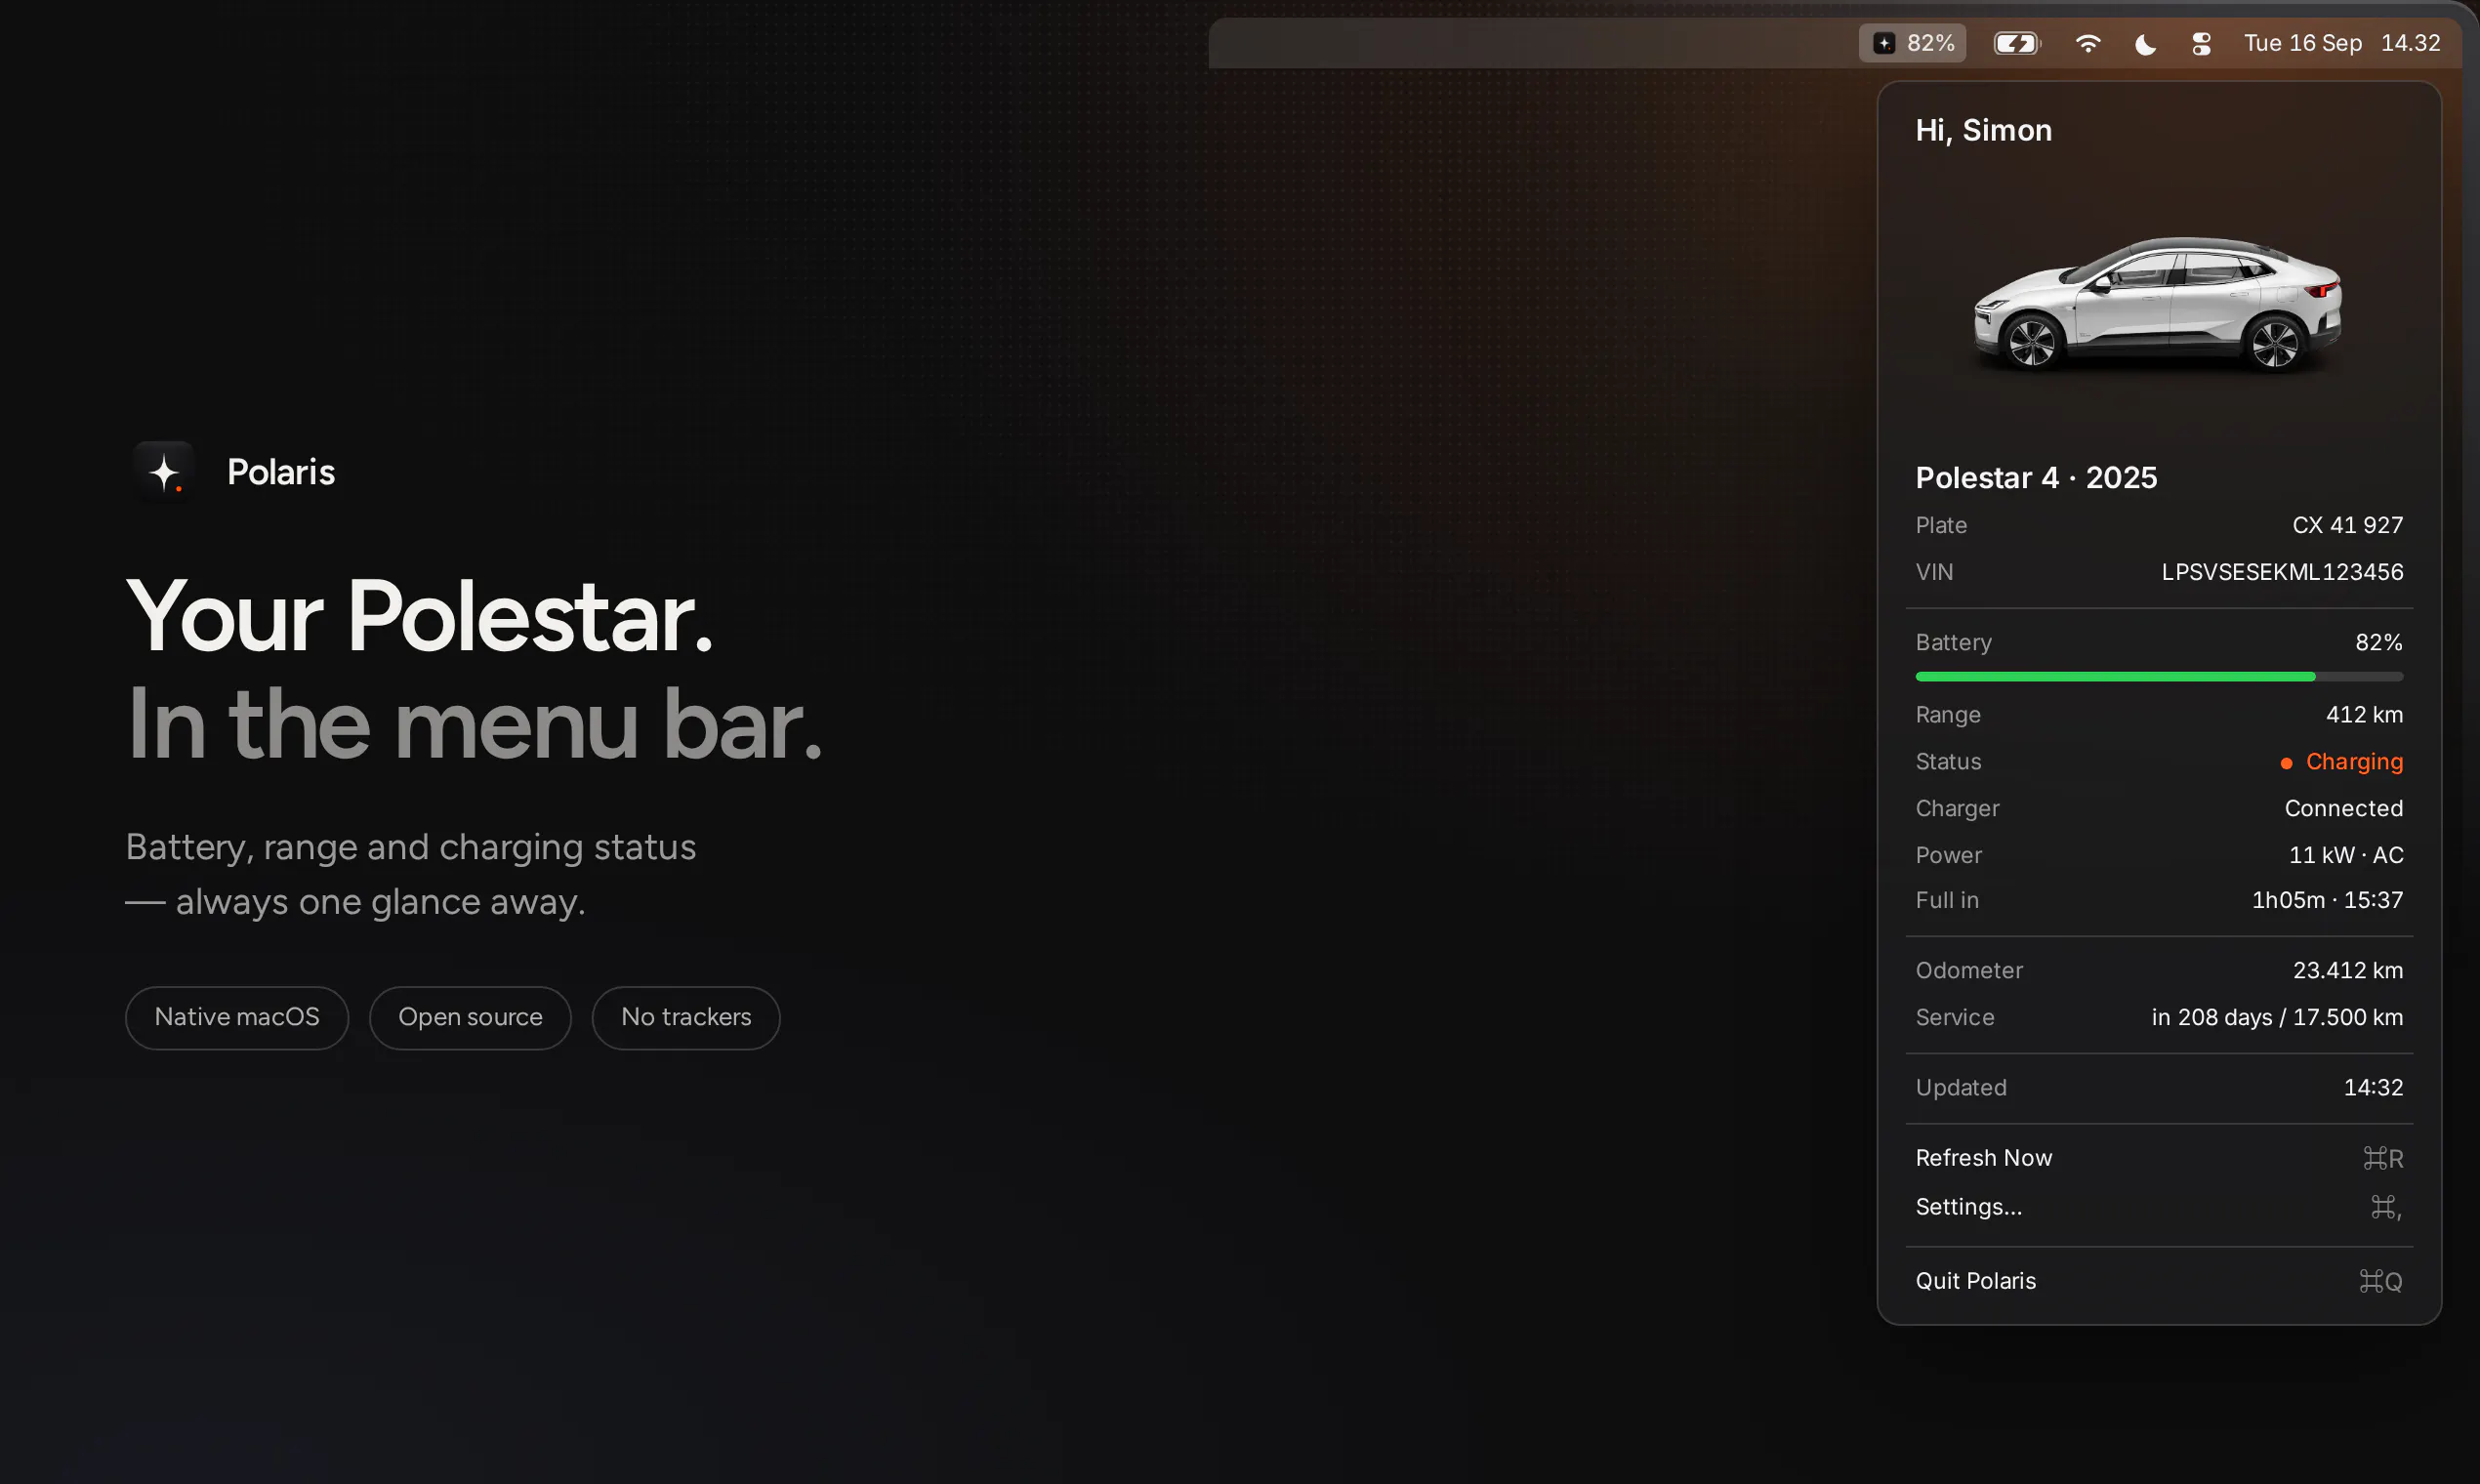Click the Polestar 4 · 2025 title
Image resolution: width=2480 pixels, height=1484 pixels.
point(2036,477)
